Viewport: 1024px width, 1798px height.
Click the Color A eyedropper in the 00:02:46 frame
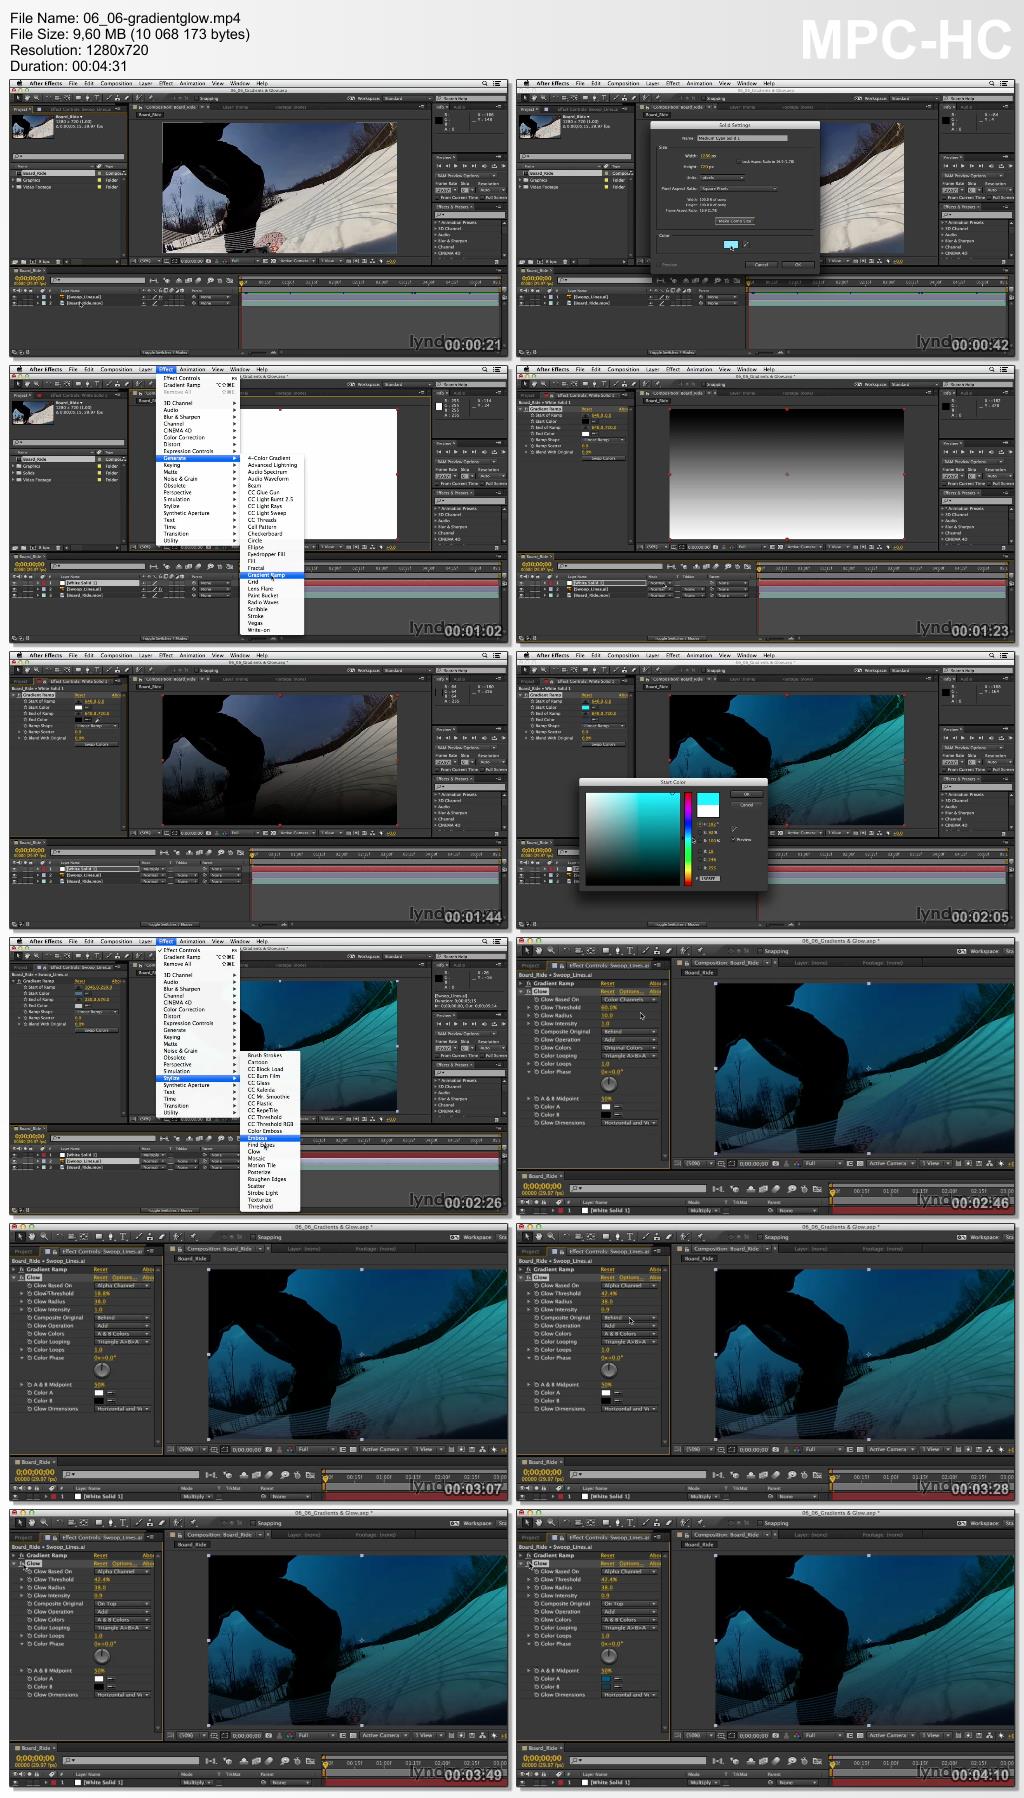point(618,1107)
